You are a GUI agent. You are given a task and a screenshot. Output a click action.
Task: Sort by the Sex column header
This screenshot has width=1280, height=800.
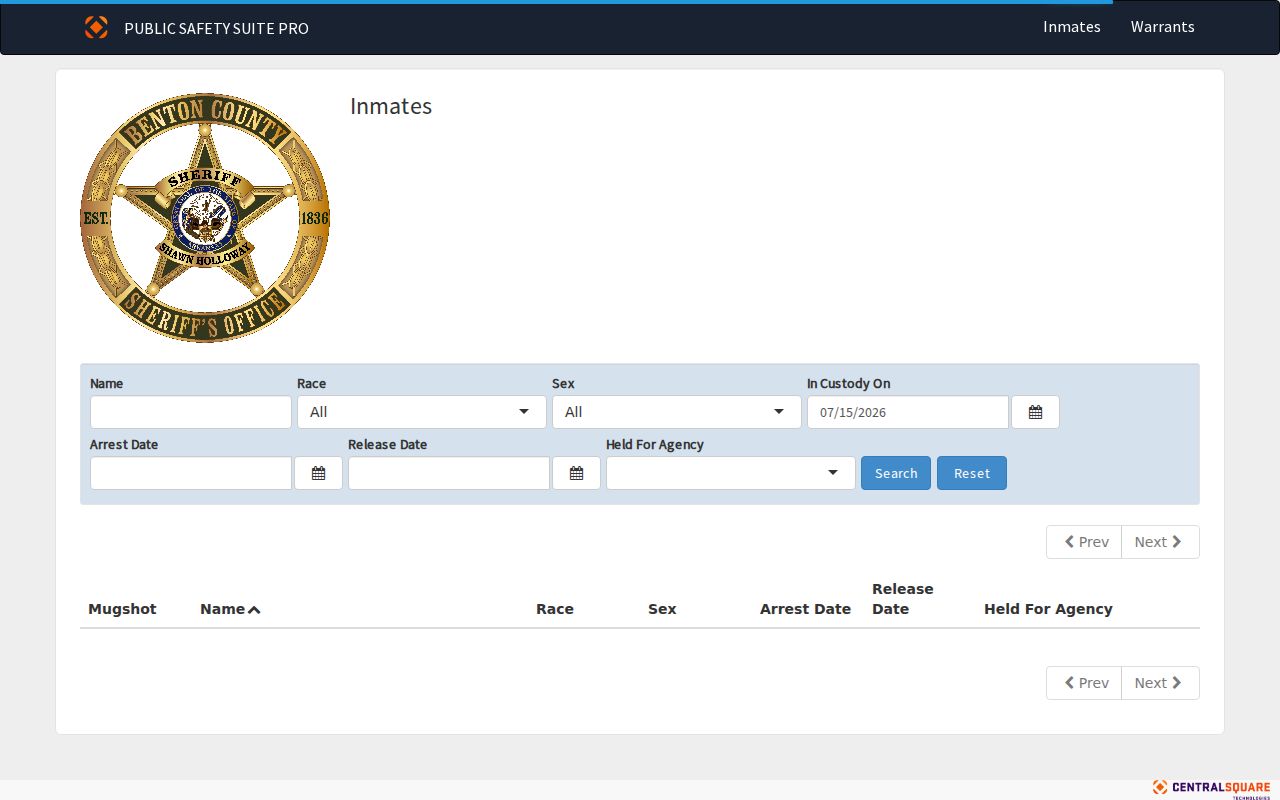[662, 609]
